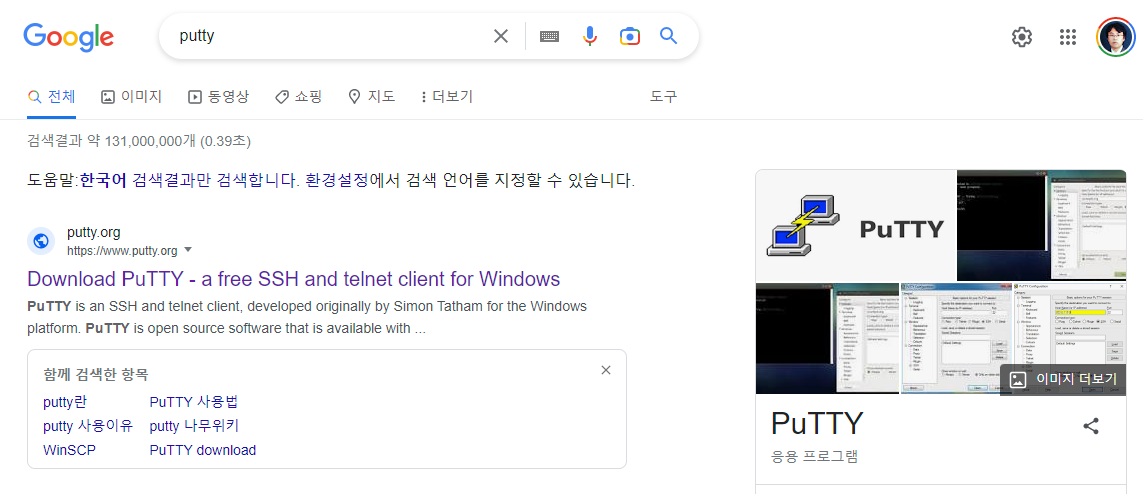Open the 더보기 menu in search tabs
This screenshot has height=494, width=1143.
447,96
